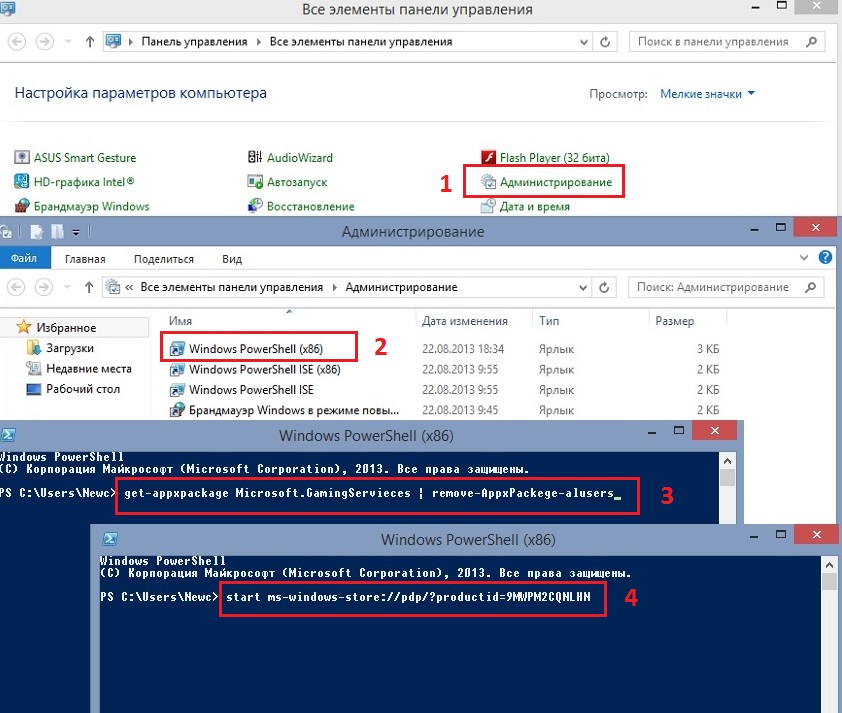The width and height of the screenshot is (842, 713).
Task: Expand Администрирование address bar history dropdown
Action: pyautogui.click(x=583, y=288)
